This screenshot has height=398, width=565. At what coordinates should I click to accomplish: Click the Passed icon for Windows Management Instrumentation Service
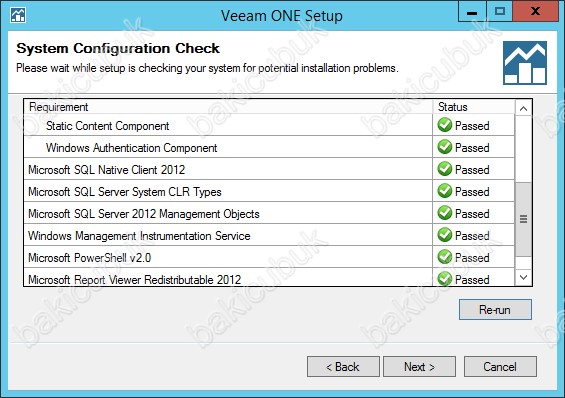445,235
